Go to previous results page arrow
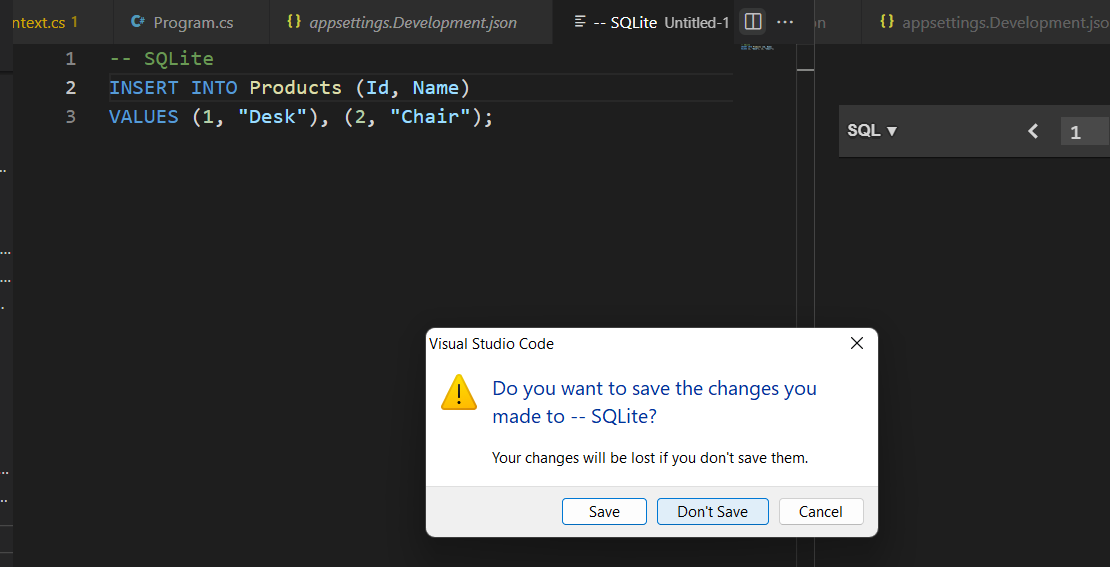Viewport: 1110px width, 567px height. (x=1034, y=131)
